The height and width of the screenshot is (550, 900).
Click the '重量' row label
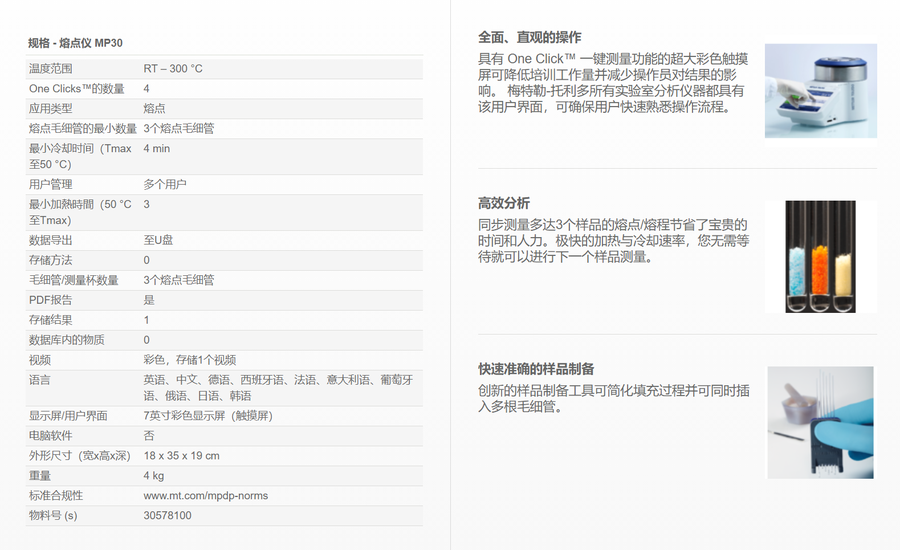coord(40,475)
